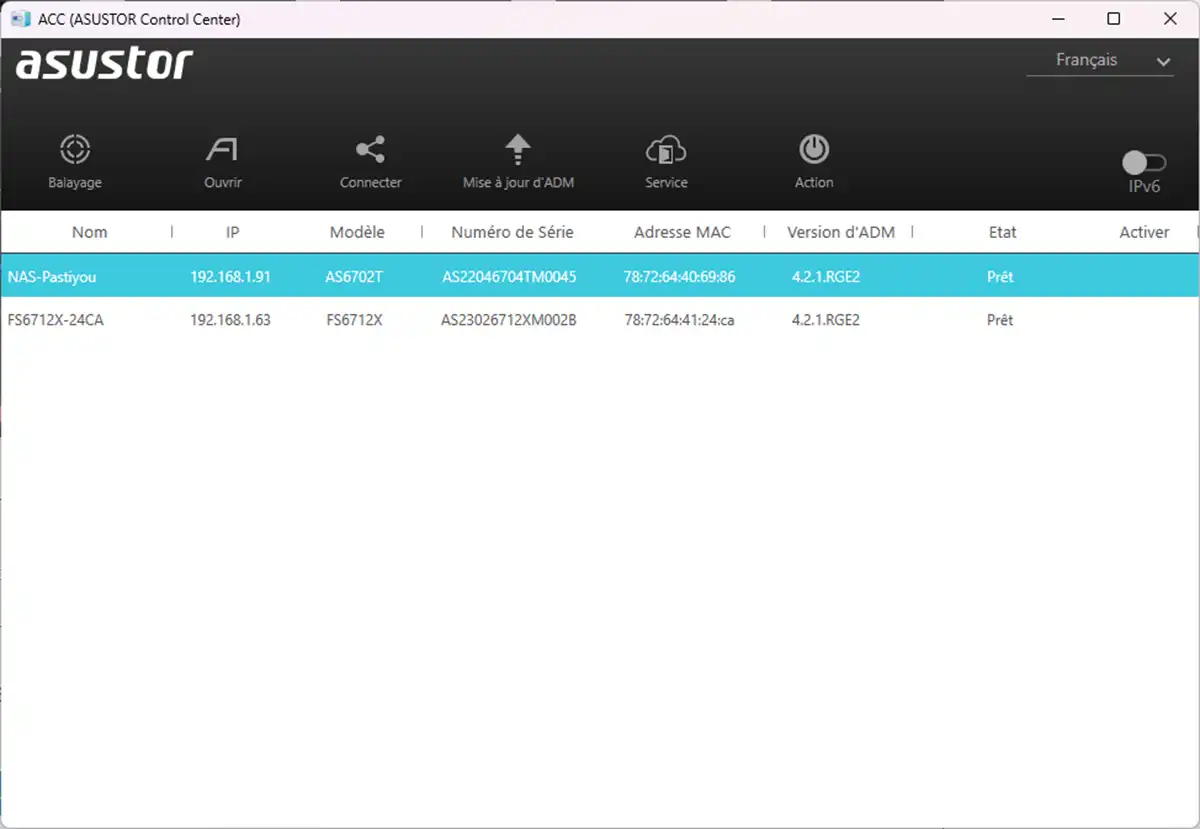Sort by the Version d'ADM column

[841, 231]
